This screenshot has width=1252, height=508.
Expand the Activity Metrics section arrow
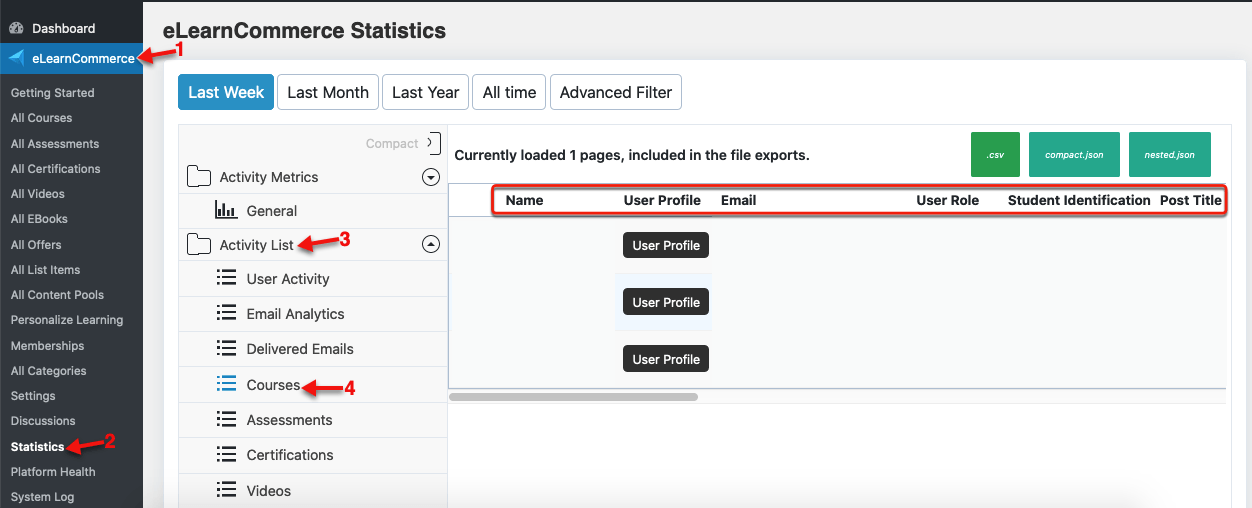tap(431, 177)
